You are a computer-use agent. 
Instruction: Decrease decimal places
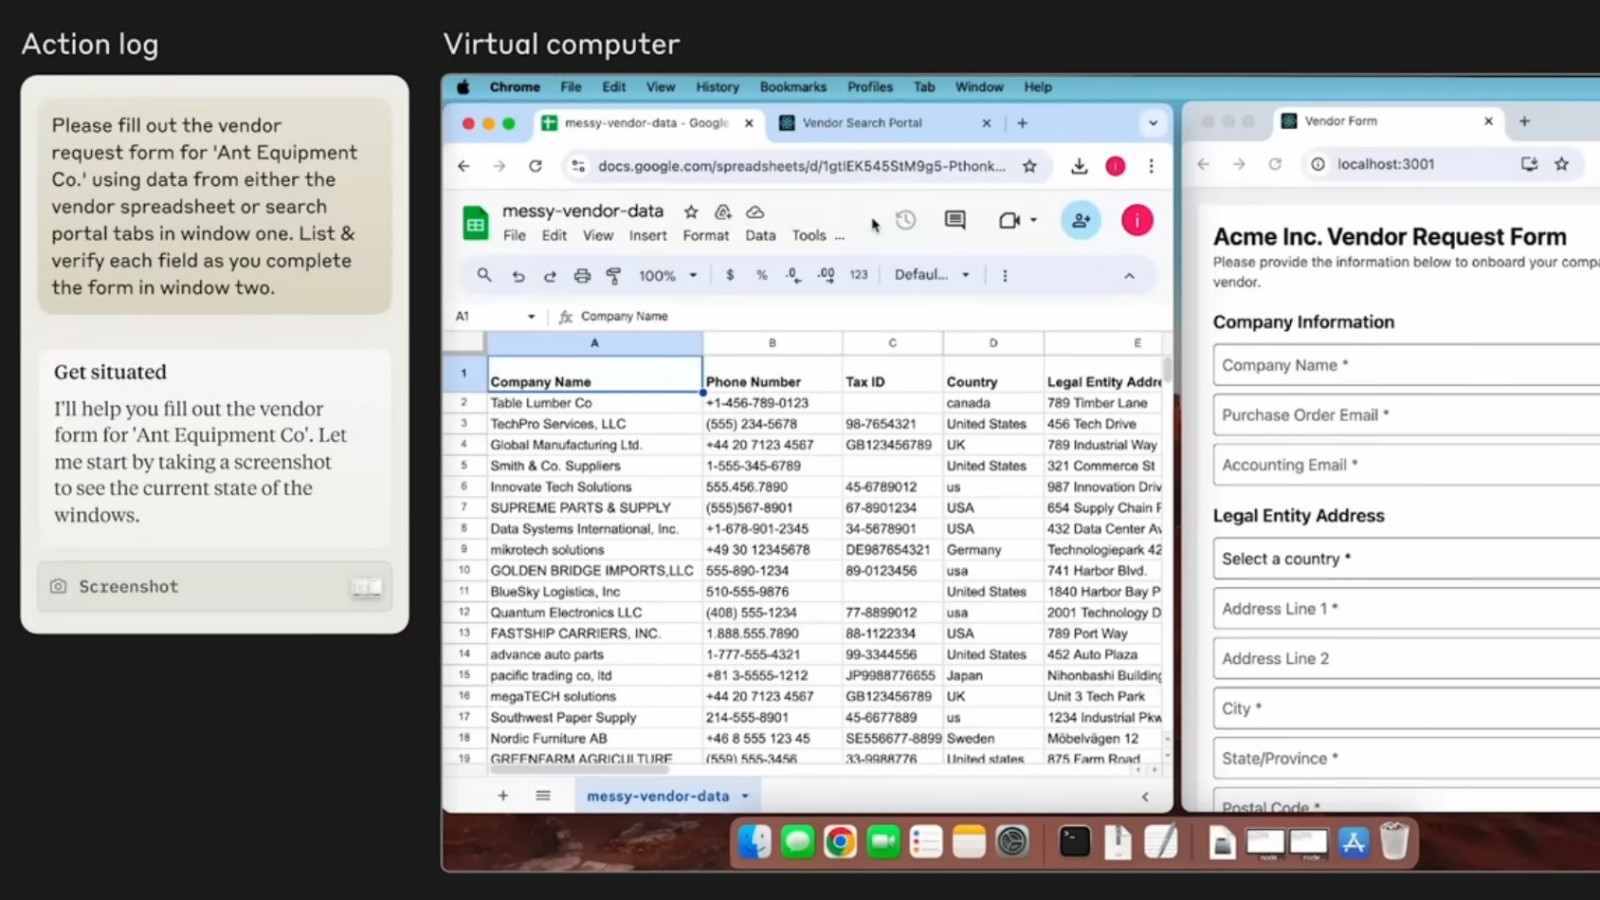pyautogui.click(x=793, y=275)
